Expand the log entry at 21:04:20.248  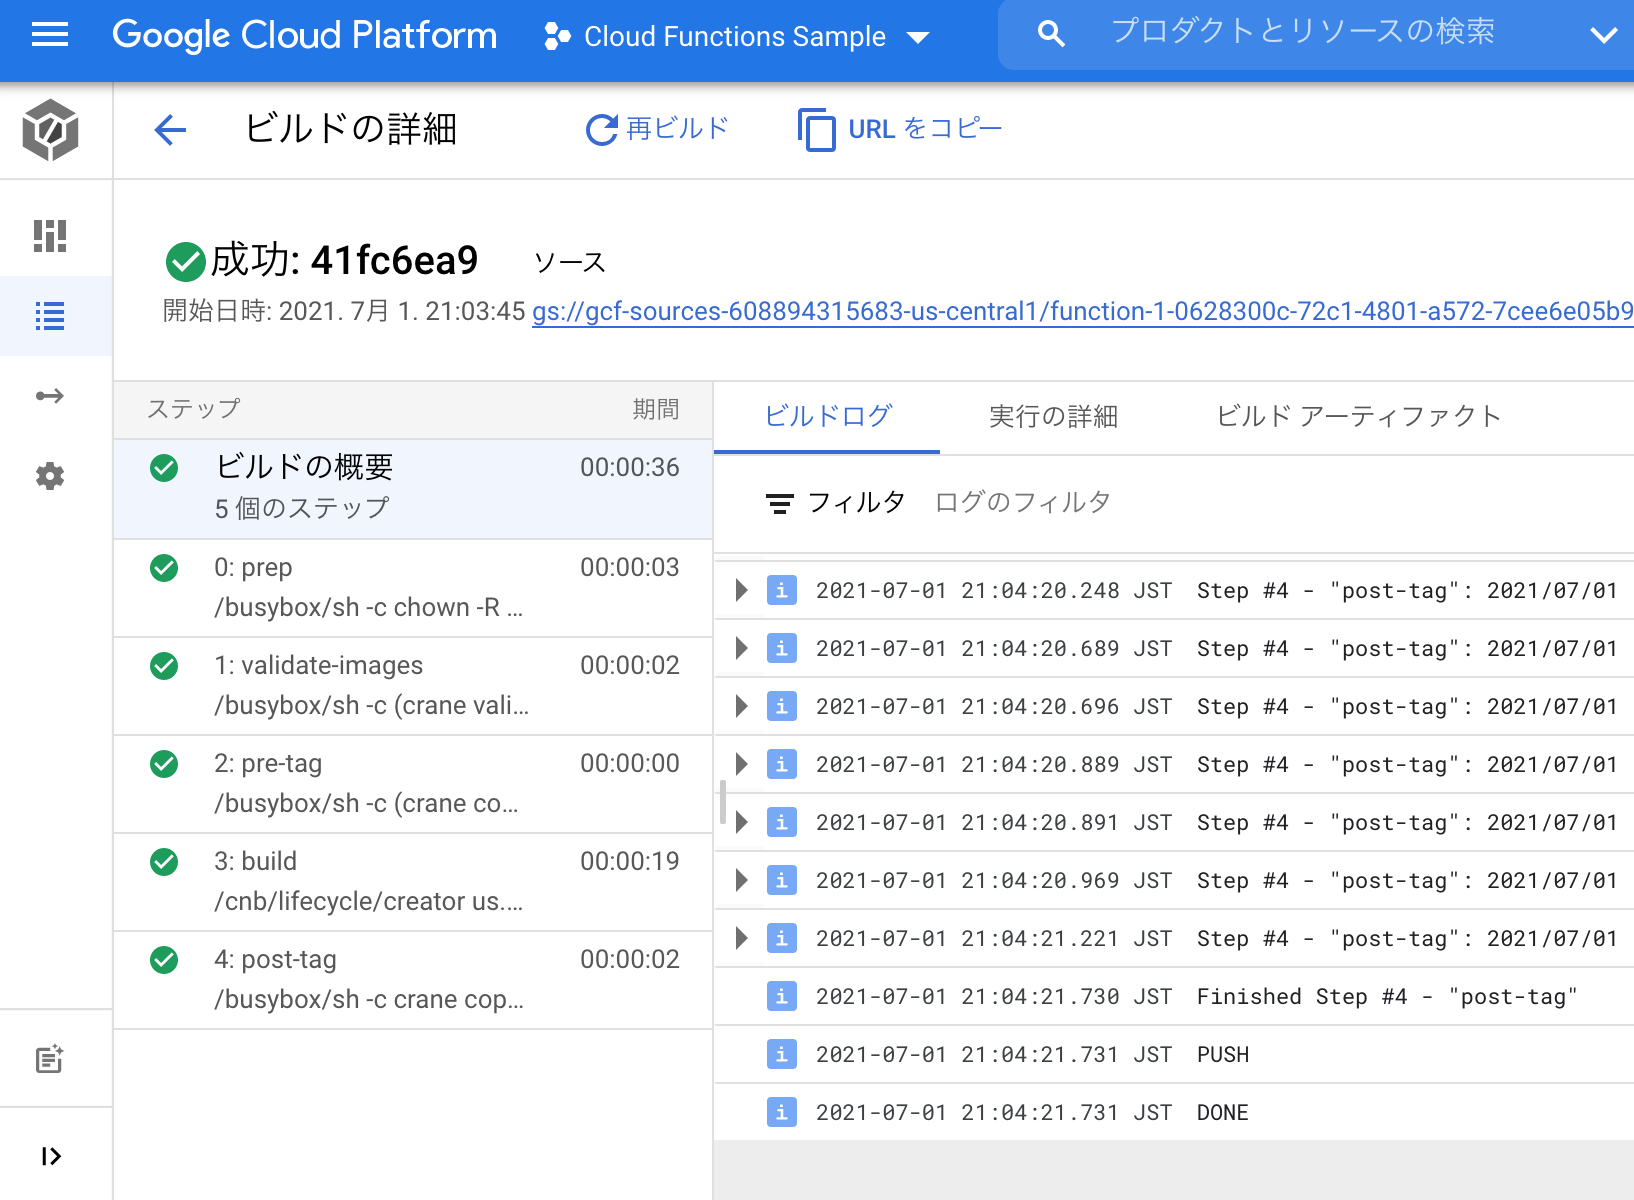(740, 590)
